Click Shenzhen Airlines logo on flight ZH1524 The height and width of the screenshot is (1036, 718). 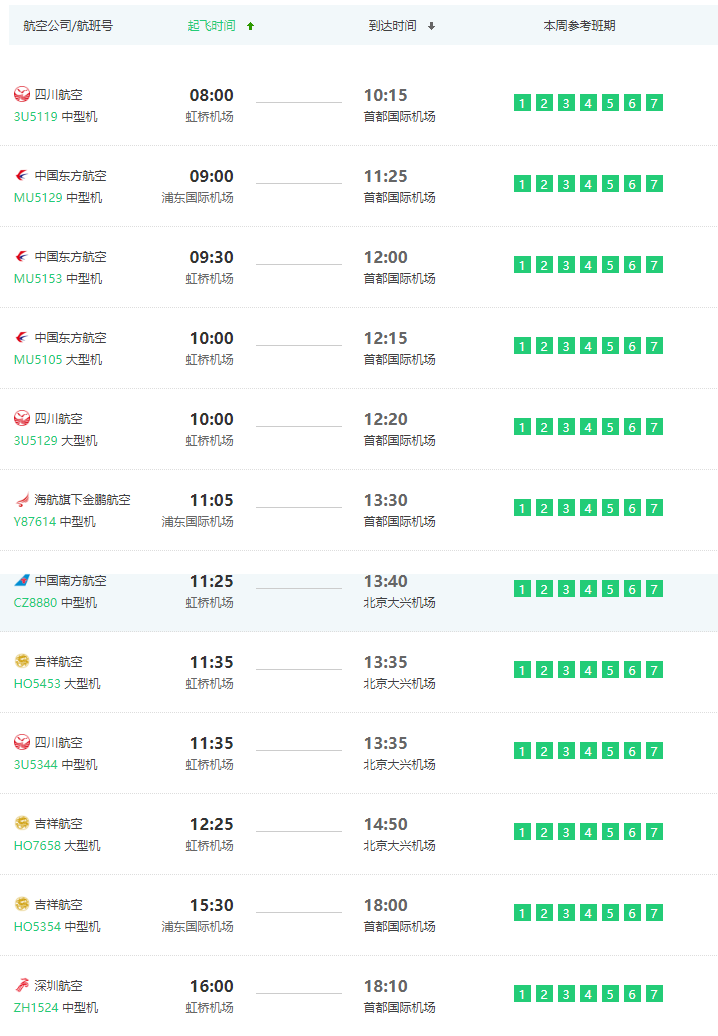pyautogui.click(x=22, y=986)
